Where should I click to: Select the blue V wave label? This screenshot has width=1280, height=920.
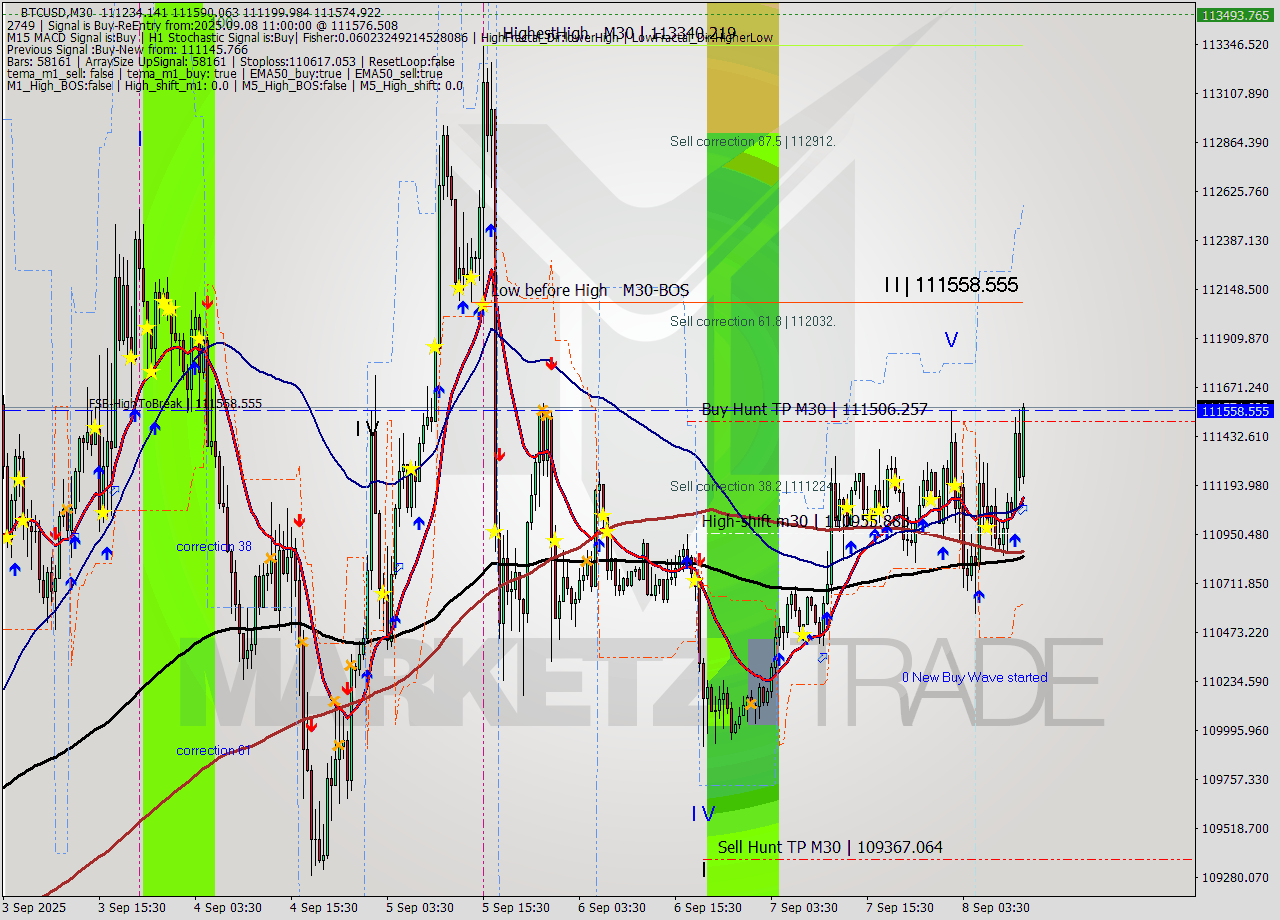tap(951, 341)
